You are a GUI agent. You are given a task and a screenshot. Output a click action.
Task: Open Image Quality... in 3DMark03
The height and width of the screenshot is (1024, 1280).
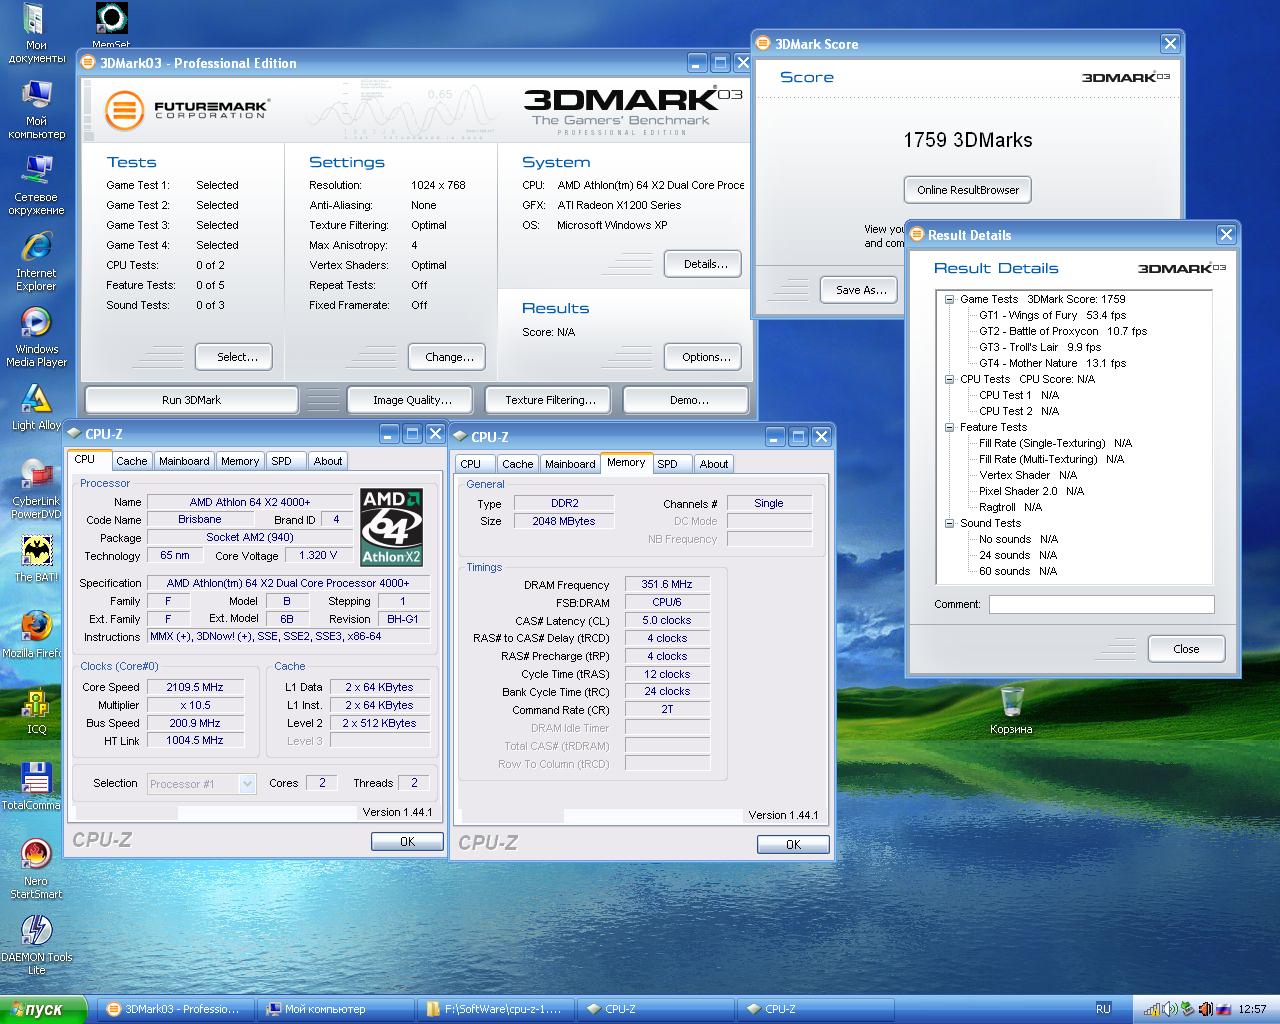pos(412,400)
